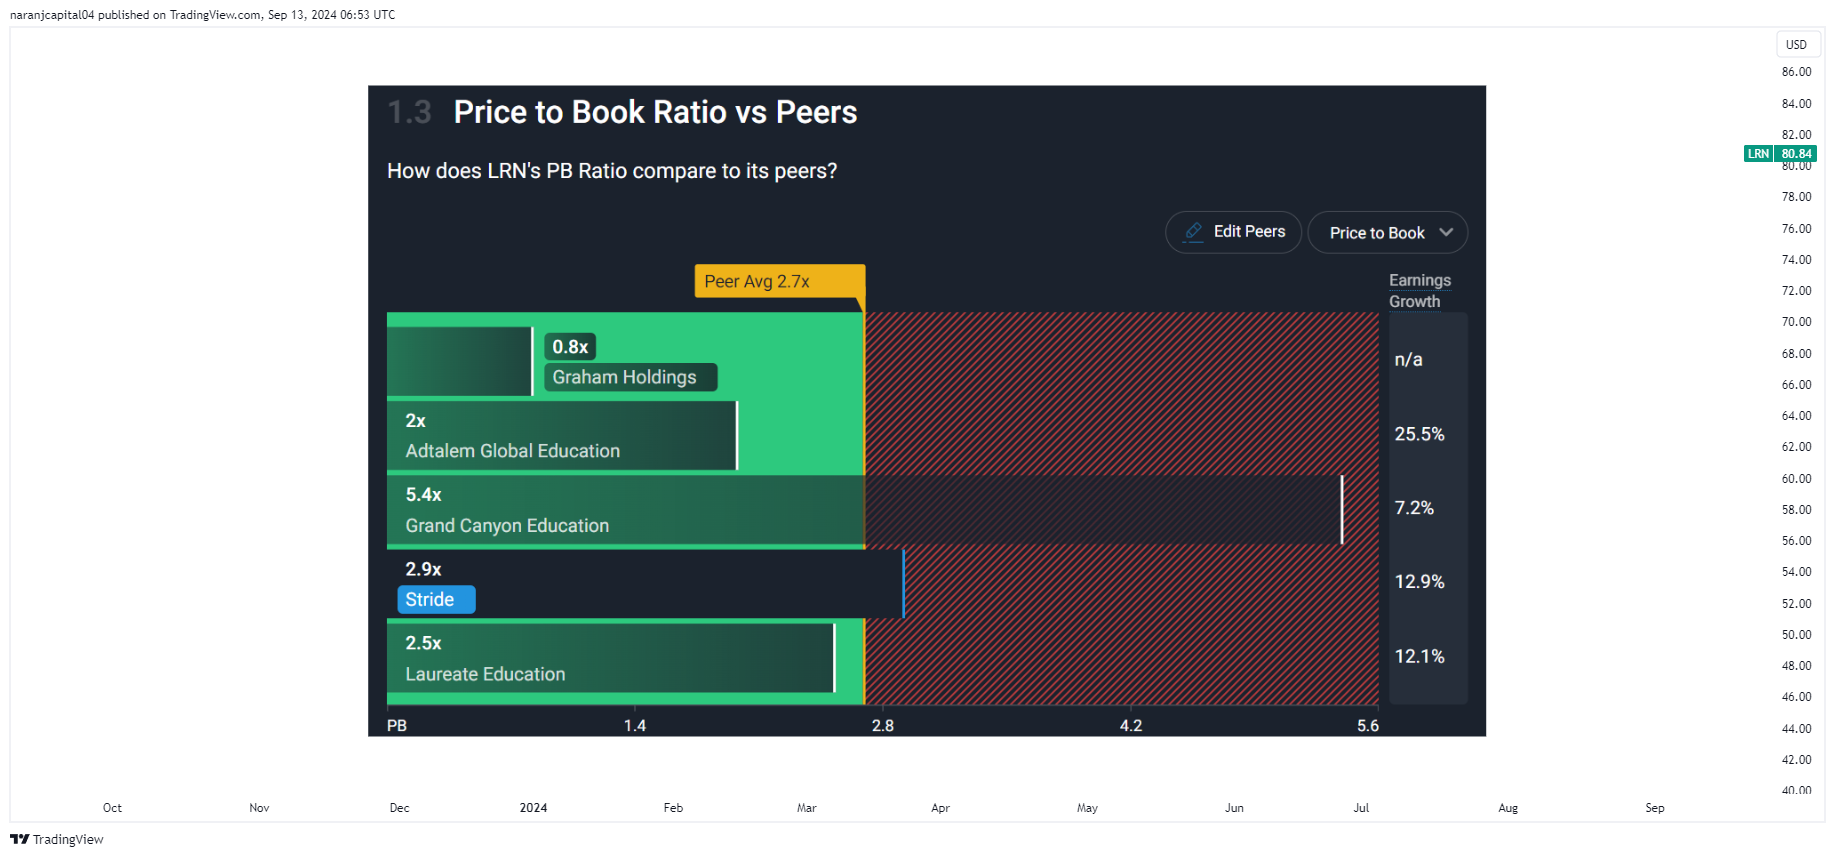Click the pencil icon in Edit Peers
1835x857 pixels.
(x=1194, y=232)
